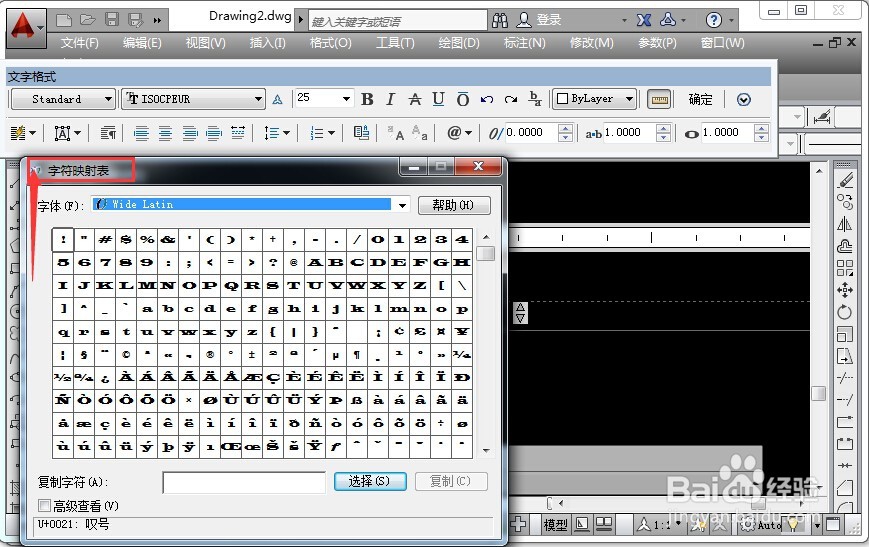Viewport: 869px width, 547px height.
Task: Select the @ character in the character grid
Action: (x=294, y=263)
